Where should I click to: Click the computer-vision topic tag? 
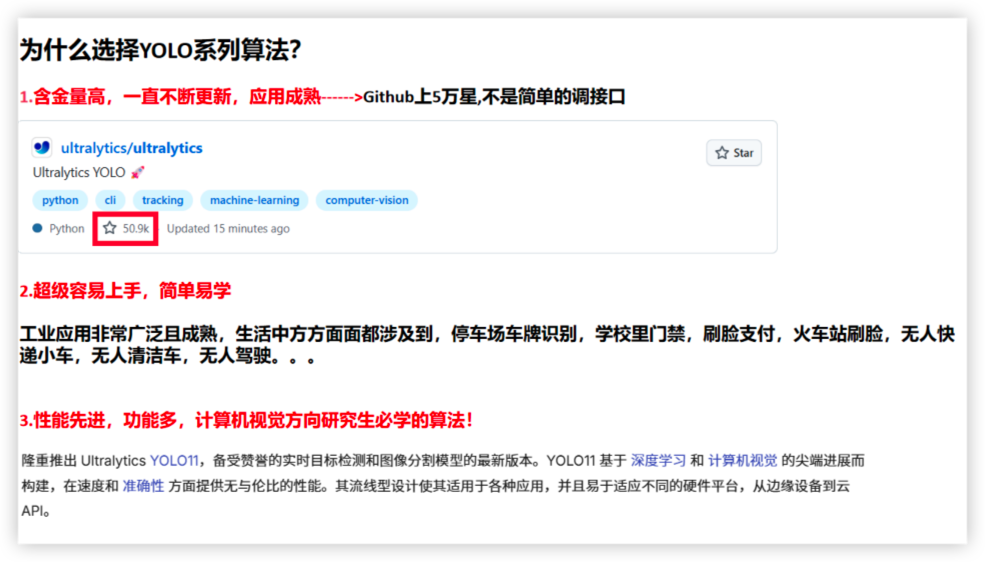coord(366,200)
